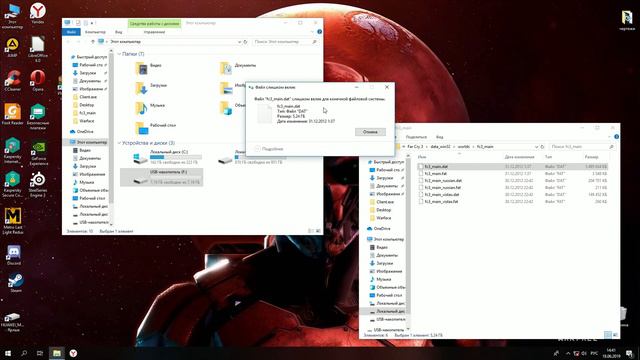Collapse the Папки (7) section
640x360 pixels.
click(x=119, y=54)
